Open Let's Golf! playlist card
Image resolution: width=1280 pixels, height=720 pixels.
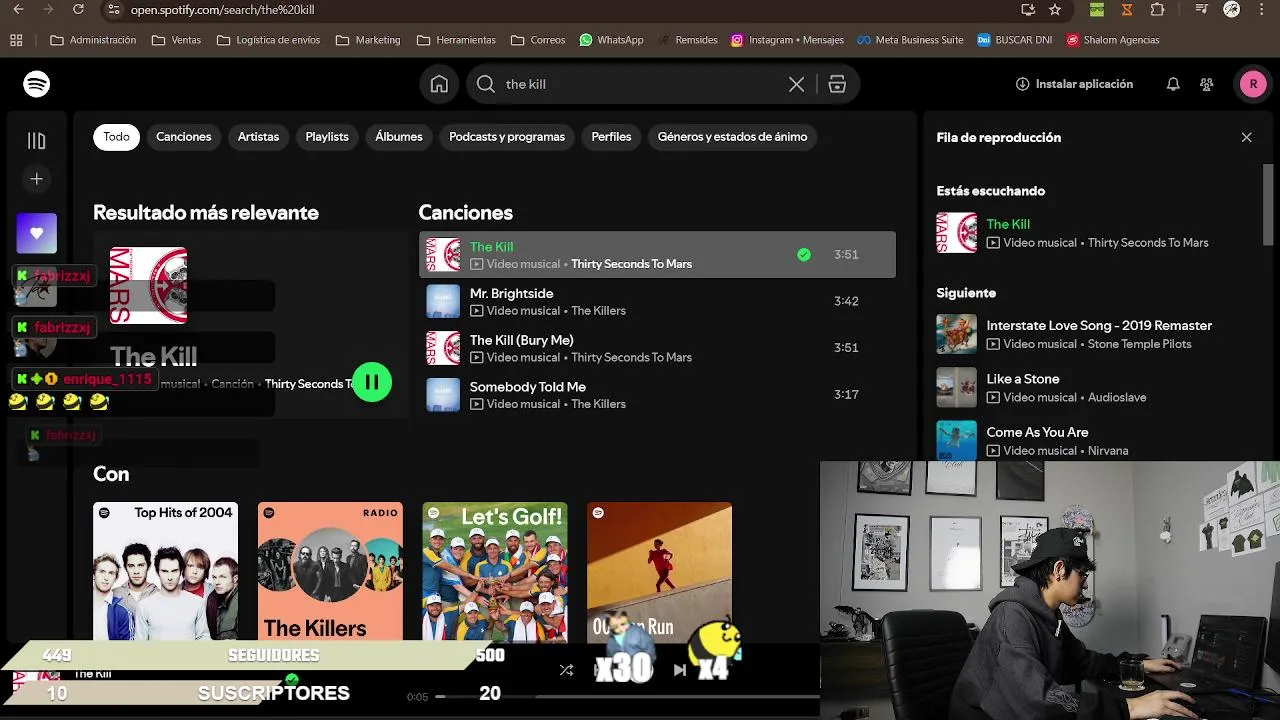tap(494, 572)
